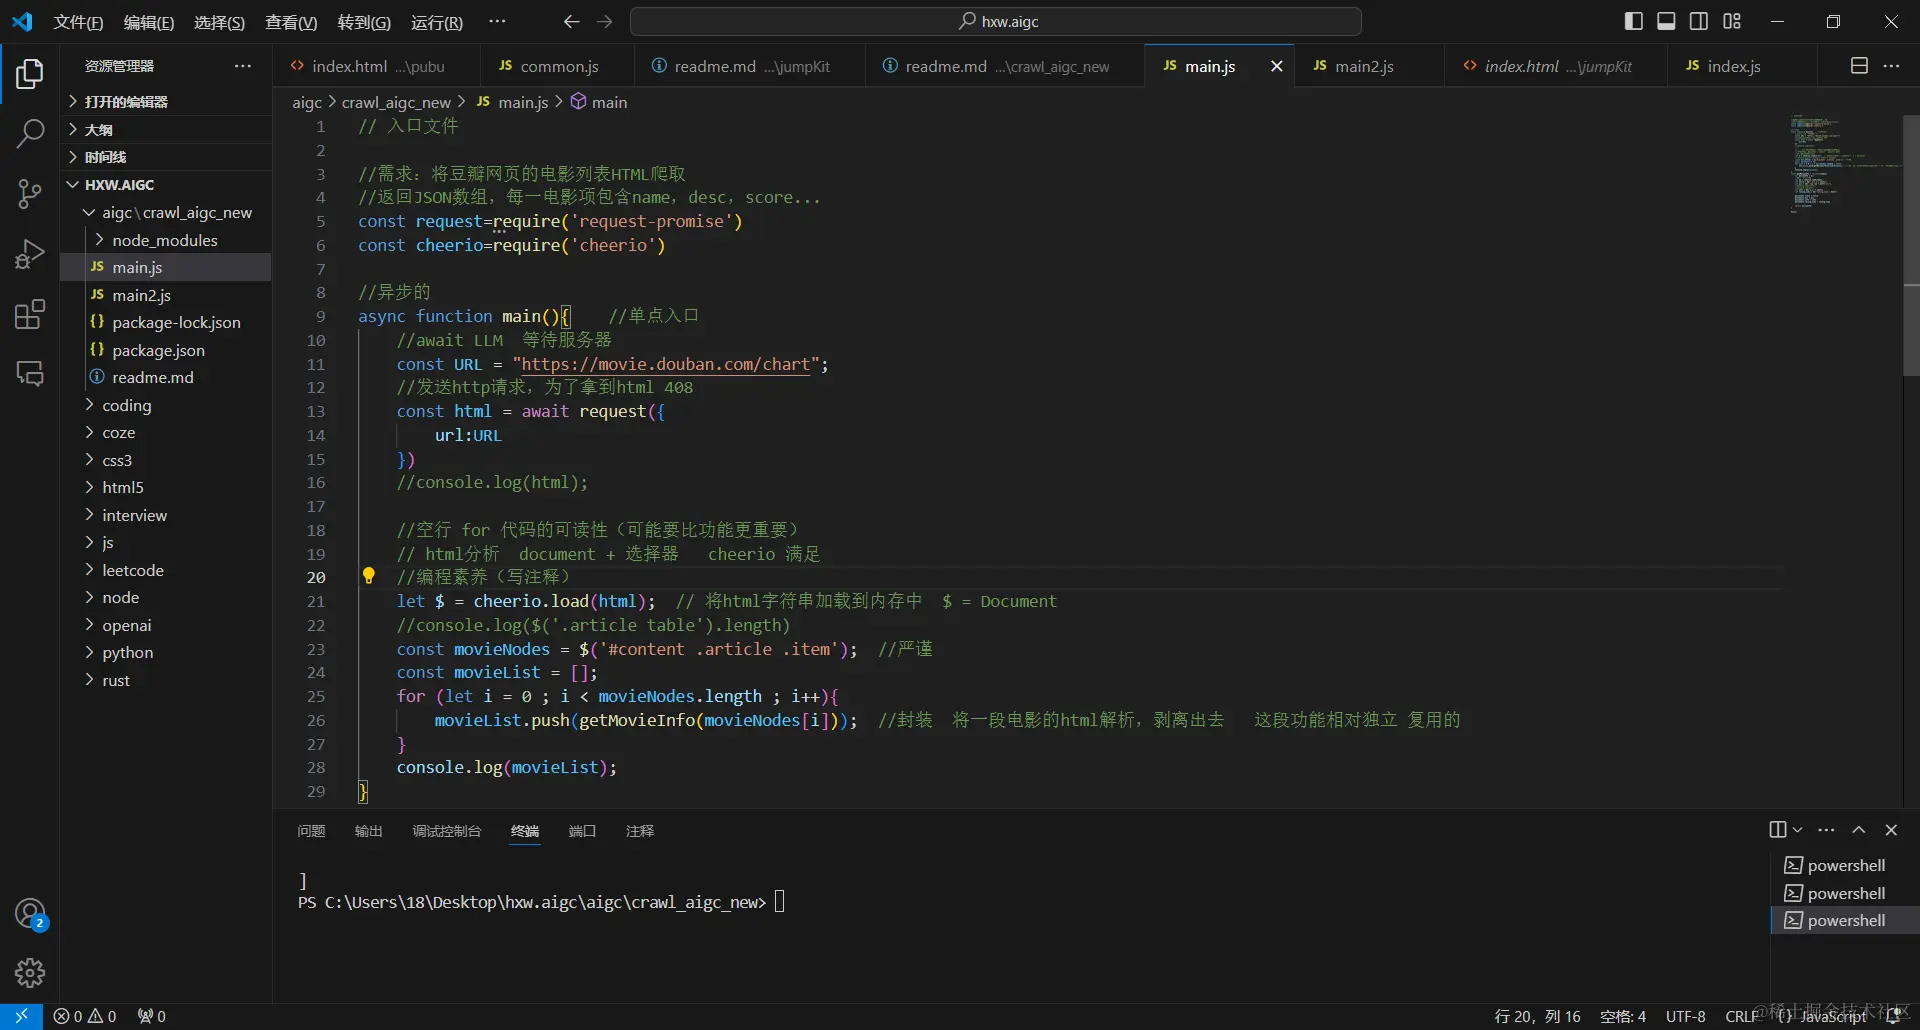The width and height of the screenshot is (1920, 1030).
Task: Close the terminal panel
Action: coord(1891,830)
